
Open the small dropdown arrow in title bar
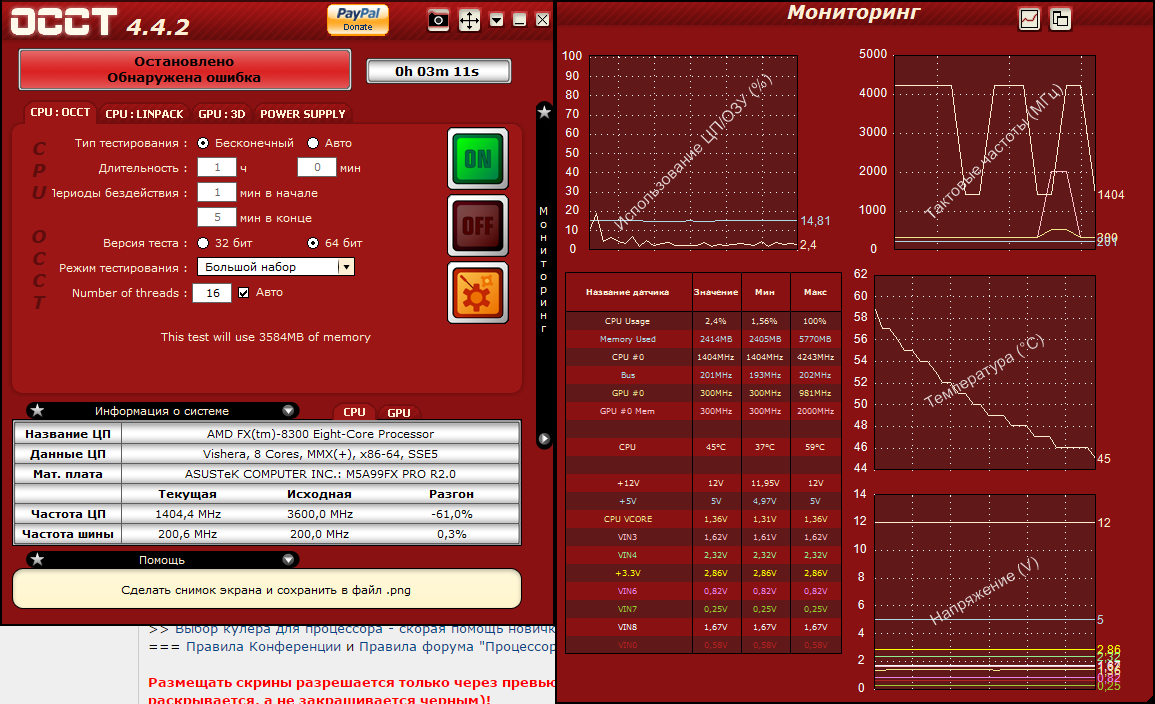point(496,20)
